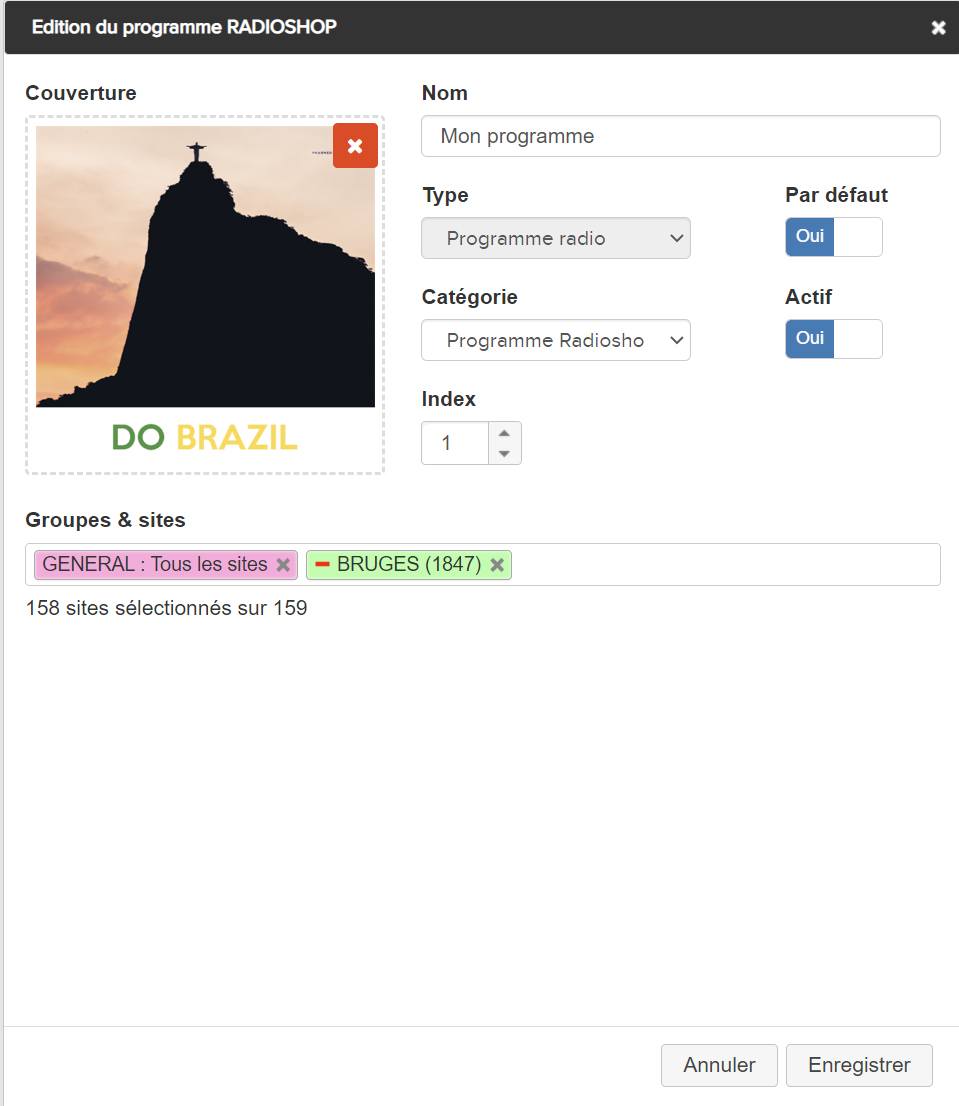Click the Nom input field
The height and width of the screenshot is (1106, 959).
tap(680, 136)
